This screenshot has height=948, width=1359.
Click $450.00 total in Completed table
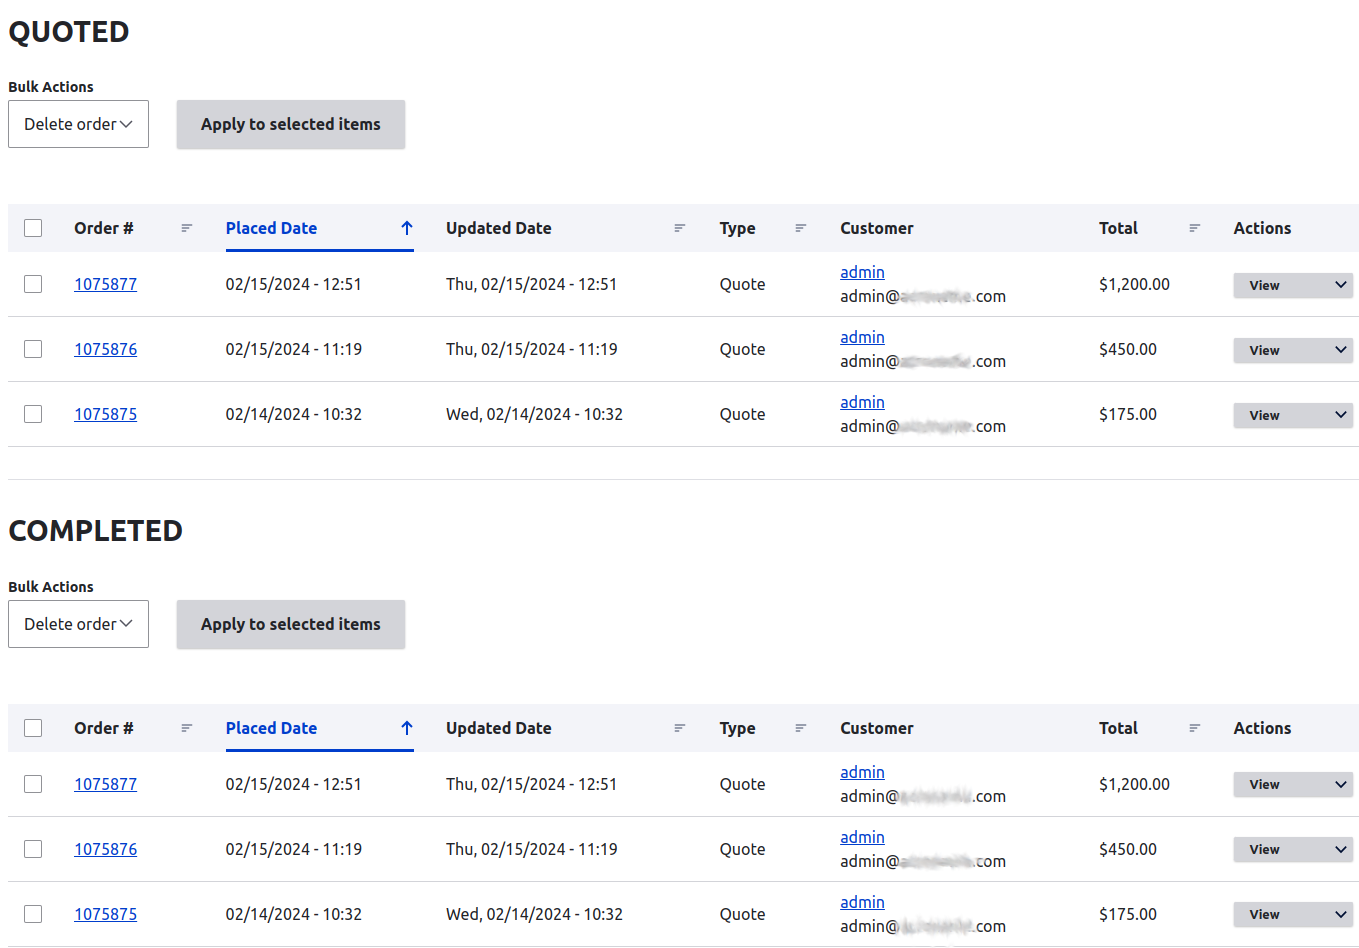[x=1128, y=849]
